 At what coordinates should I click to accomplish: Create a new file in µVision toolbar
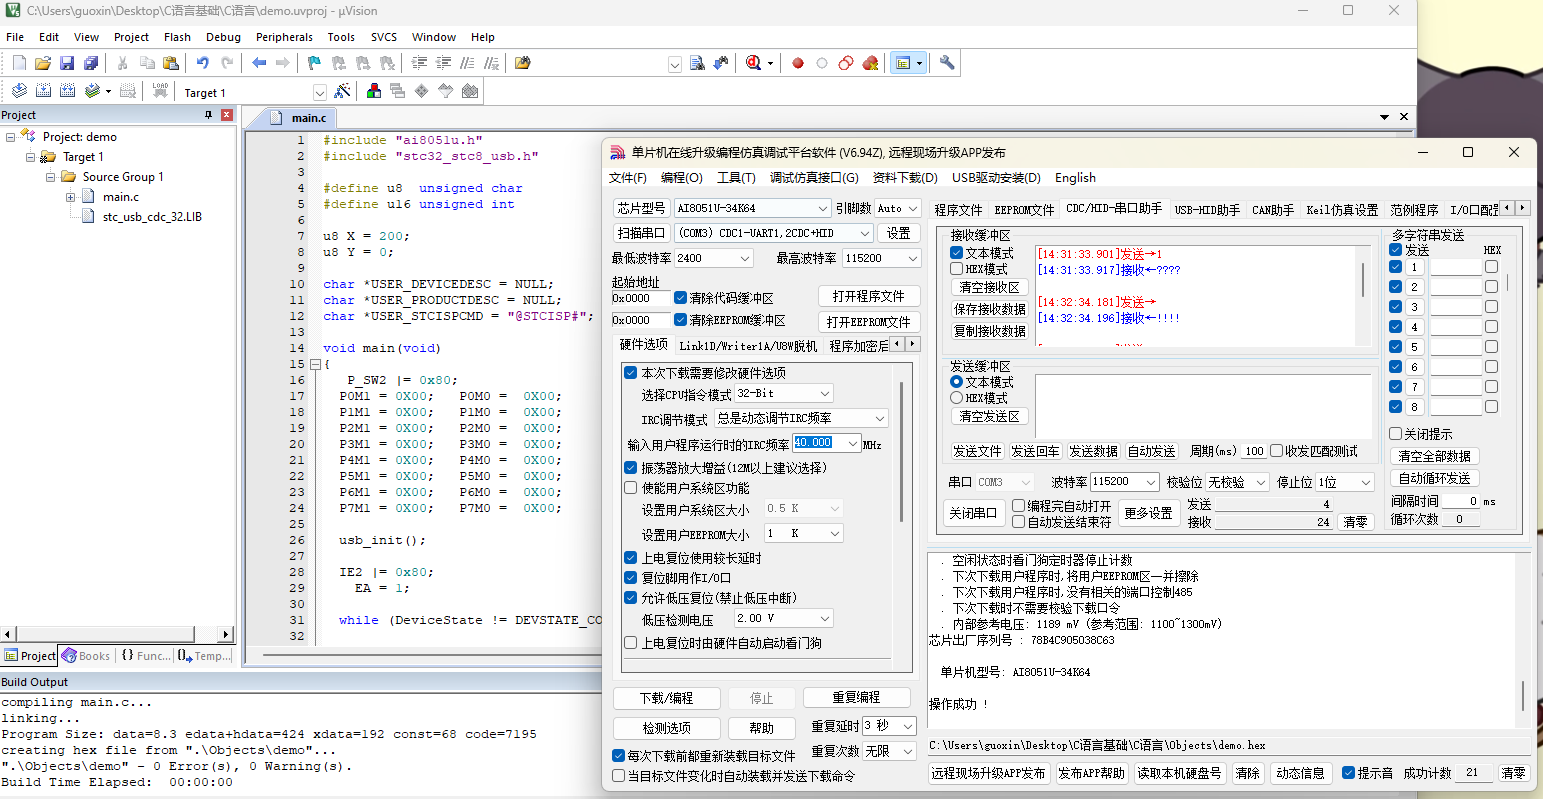[x=19, y=63]
